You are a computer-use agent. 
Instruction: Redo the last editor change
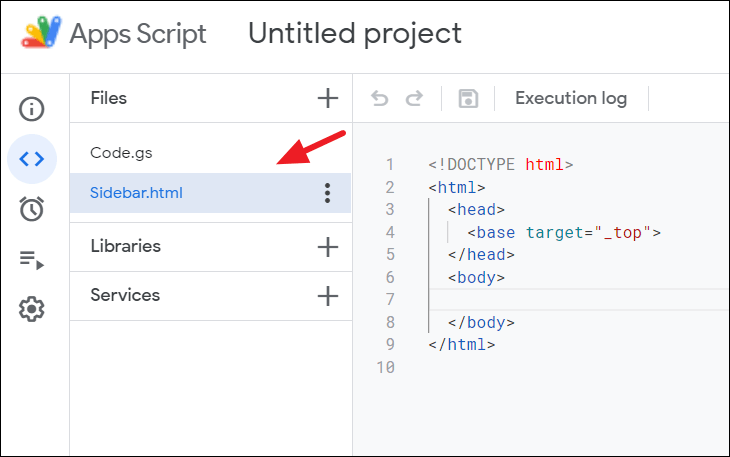(x=414, y=98)
